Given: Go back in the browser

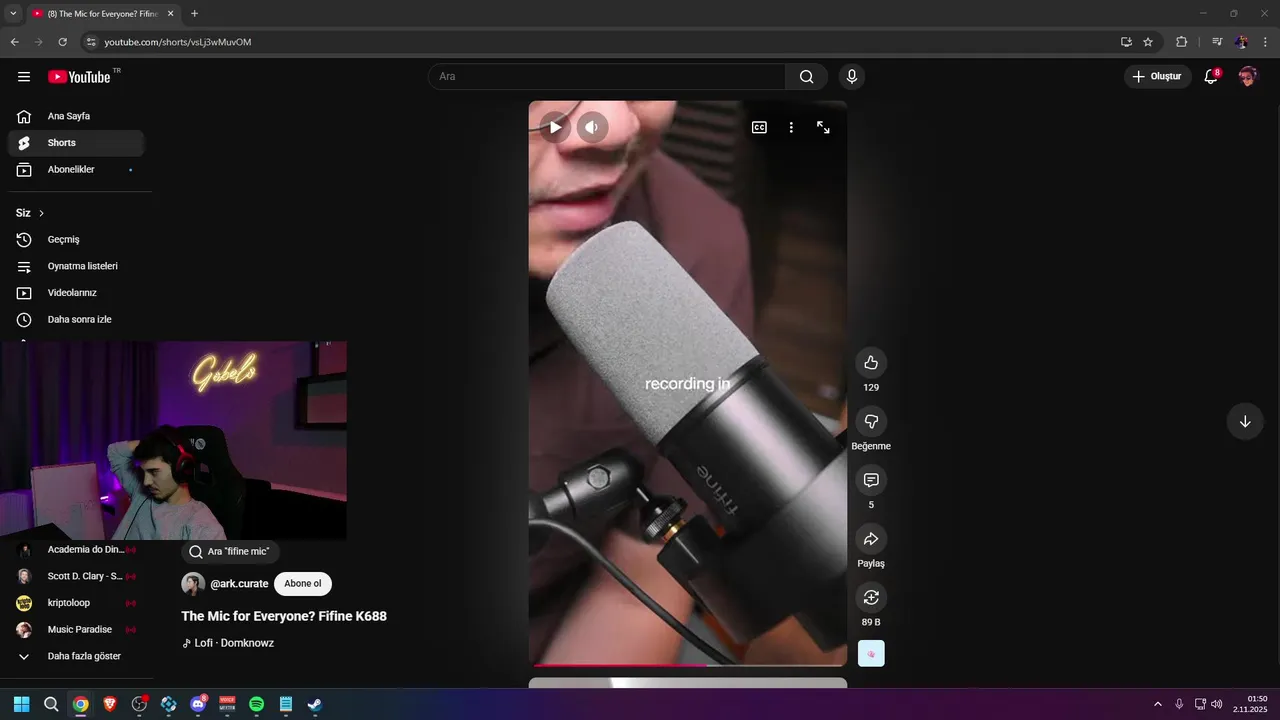Looking at the screenshot, I should (14, 42).
